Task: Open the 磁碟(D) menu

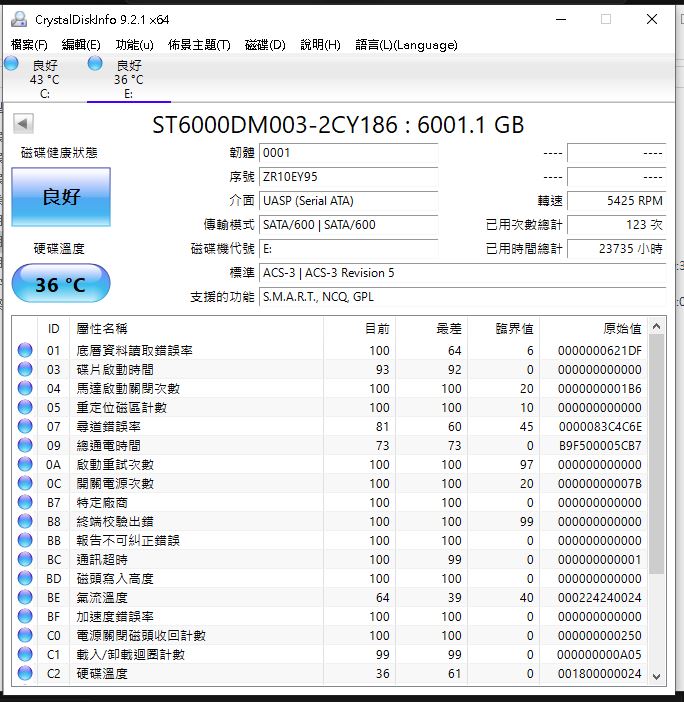Action: pyautogui.click(x=265, y=45)
